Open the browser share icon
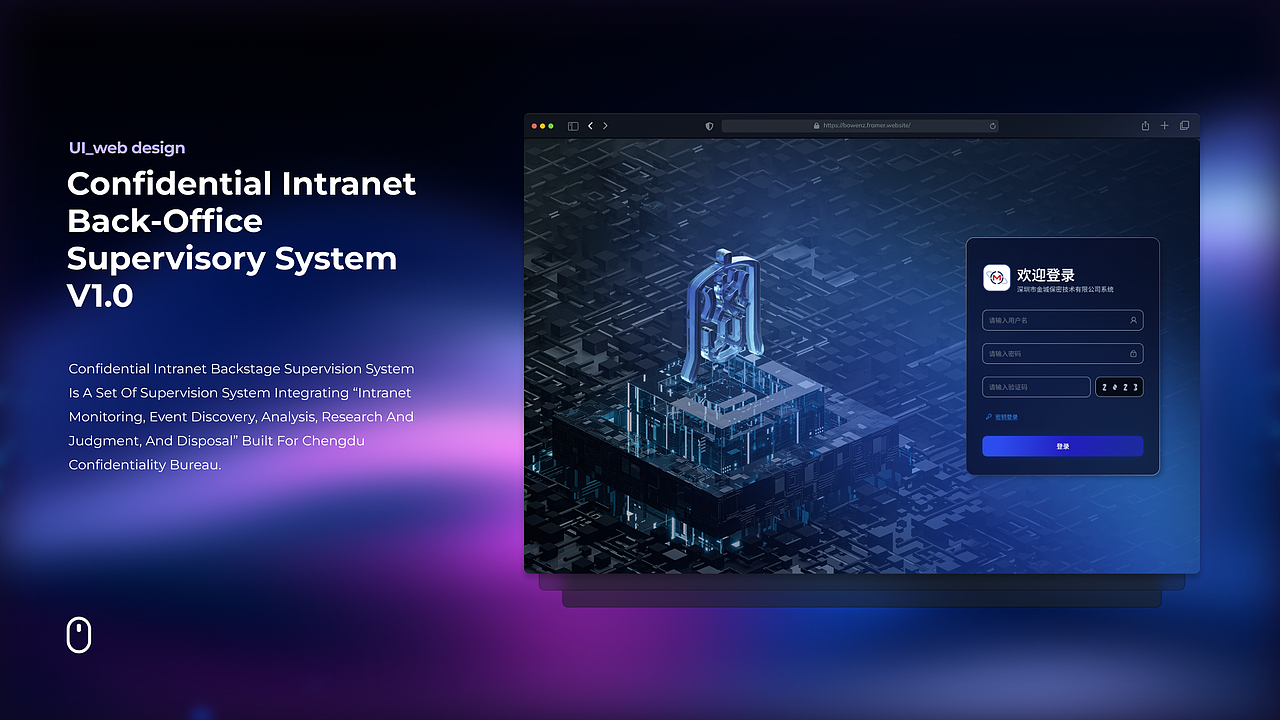The image size is (1280, 720). [x=1145, y=126]
